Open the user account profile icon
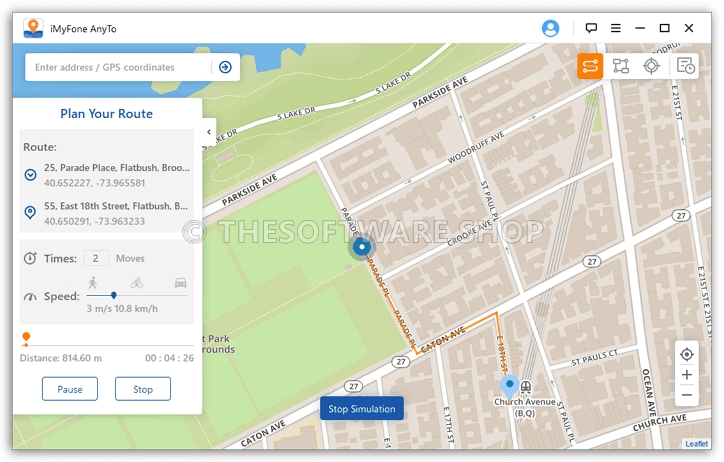The width and height of the screenshot is (724, 462). point(550,28)
